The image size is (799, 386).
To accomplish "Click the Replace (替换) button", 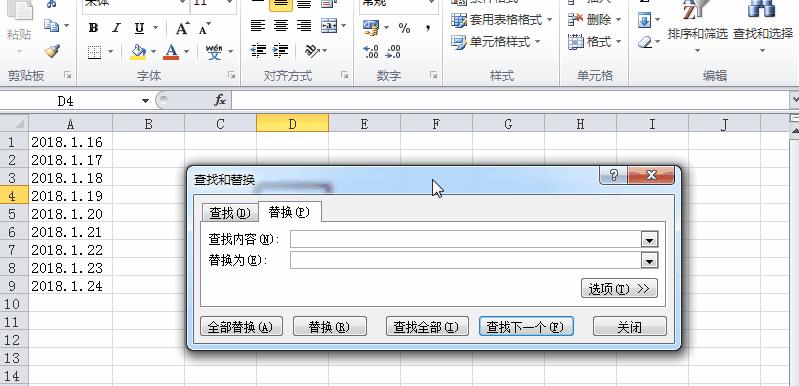I will [330, 327].
